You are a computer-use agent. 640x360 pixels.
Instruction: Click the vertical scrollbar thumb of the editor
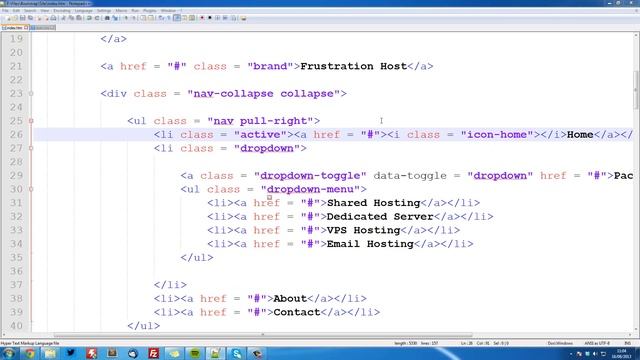[636, 90]
